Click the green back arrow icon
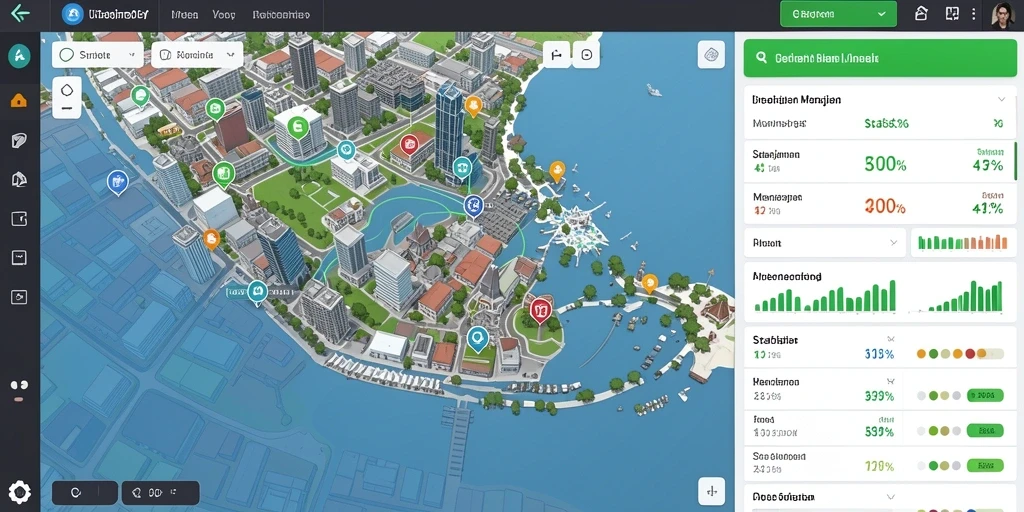This screenshot has width=1024, height=512. [x=20, y=13]
